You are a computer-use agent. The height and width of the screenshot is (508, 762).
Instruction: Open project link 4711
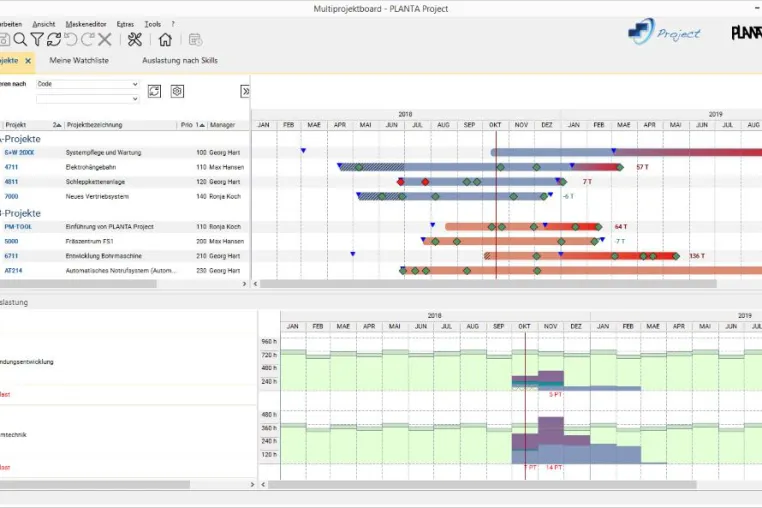click(x=11, y=167)
